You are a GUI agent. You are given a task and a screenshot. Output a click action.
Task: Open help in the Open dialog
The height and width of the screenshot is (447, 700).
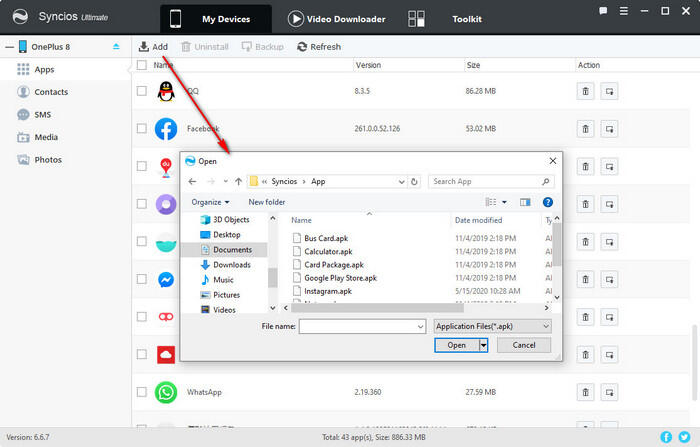click(x=548, y=202)
